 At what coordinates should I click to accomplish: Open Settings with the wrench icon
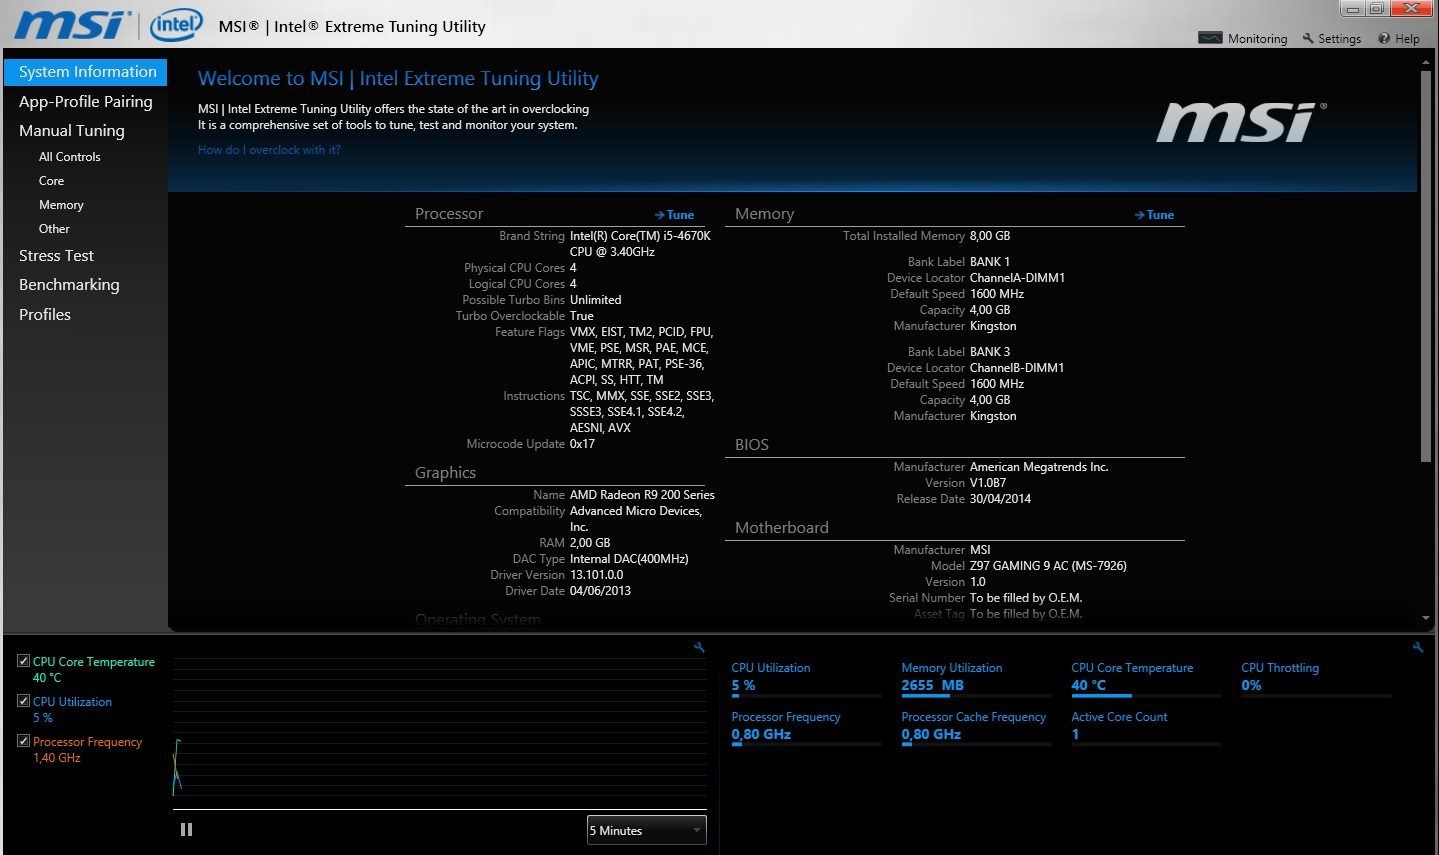point(1308,38)
